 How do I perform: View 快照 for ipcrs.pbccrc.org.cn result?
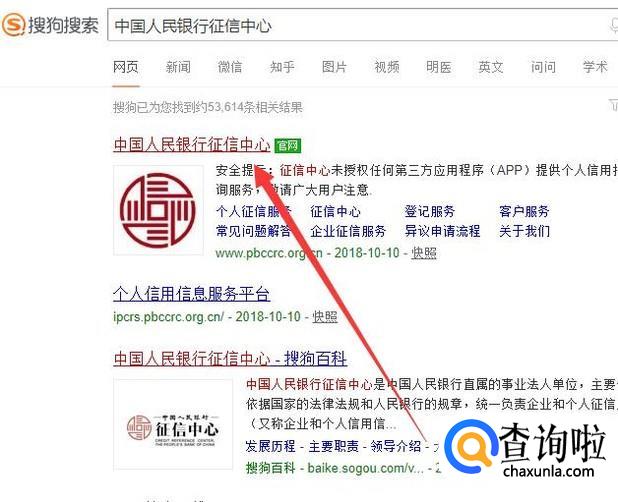(x=325, y=317)
